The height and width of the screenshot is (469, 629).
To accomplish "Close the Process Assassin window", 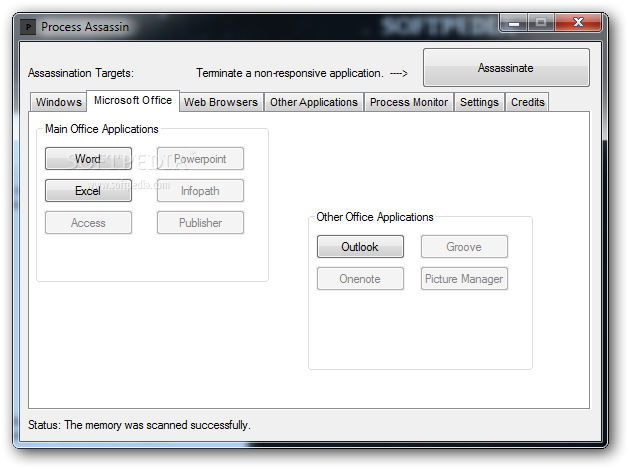I will (578, 22).
